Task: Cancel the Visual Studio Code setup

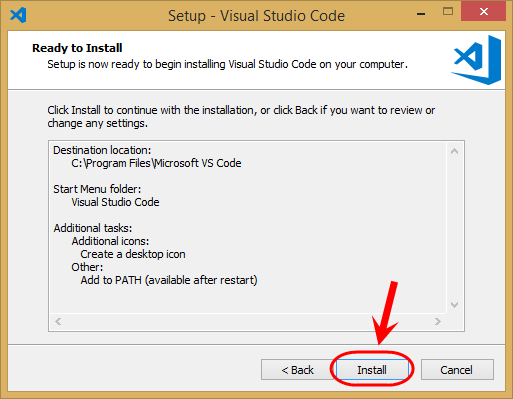Action: pos(457,370)
